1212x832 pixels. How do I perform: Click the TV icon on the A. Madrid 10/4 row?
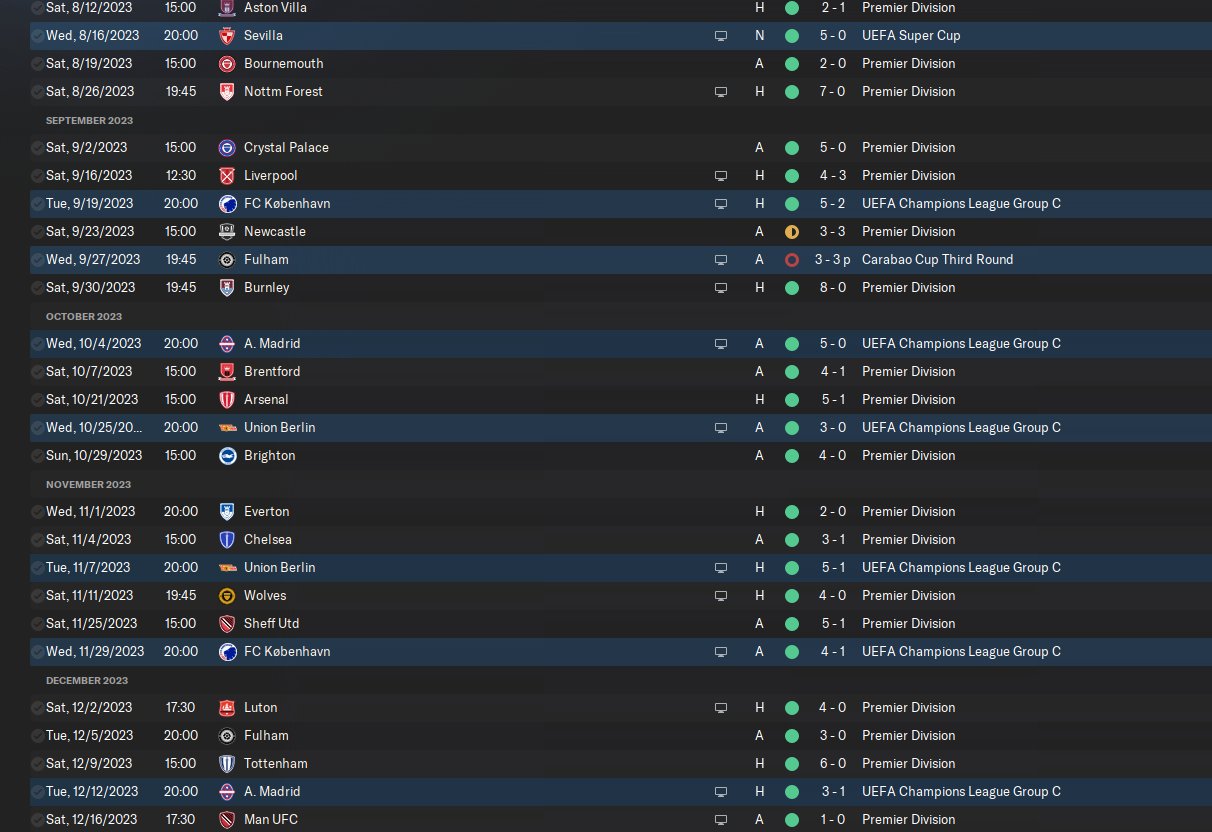720,343
